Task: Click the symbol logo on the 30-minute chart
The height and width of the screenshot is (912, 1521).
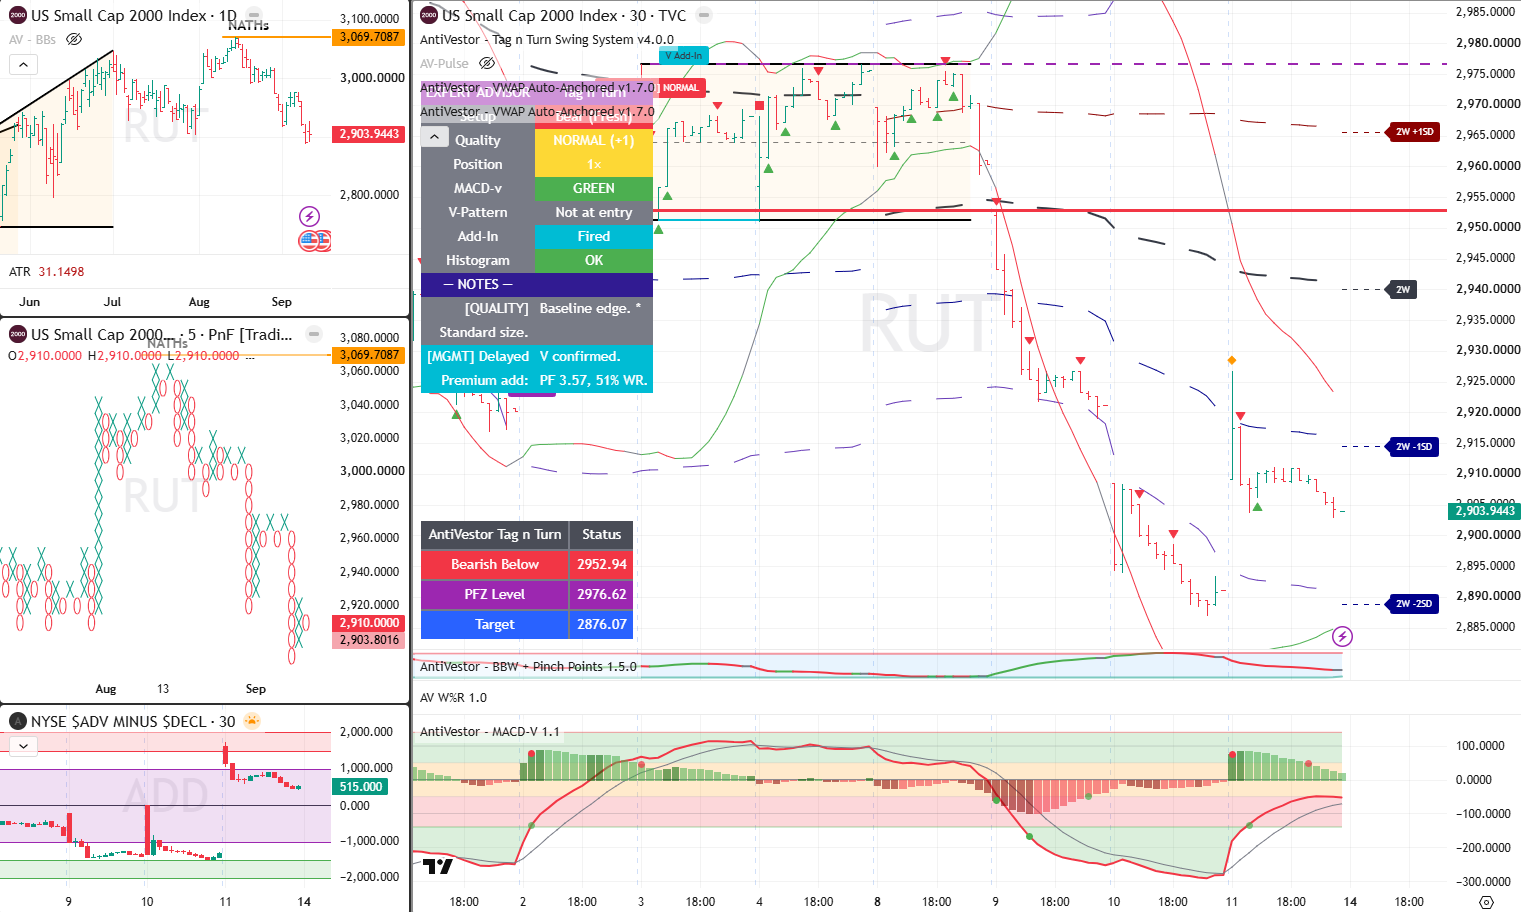Action: (429, 15)
